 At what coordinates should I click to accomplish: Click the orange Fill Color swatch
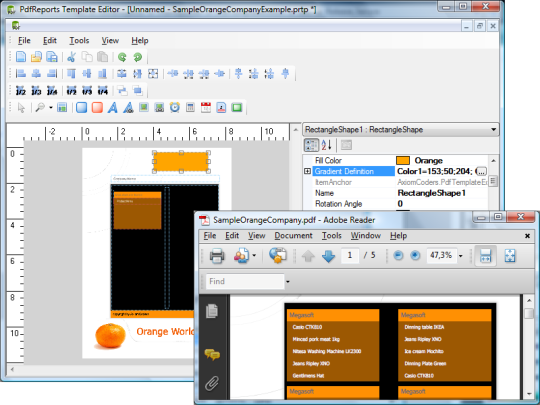(x=403, y=160)
